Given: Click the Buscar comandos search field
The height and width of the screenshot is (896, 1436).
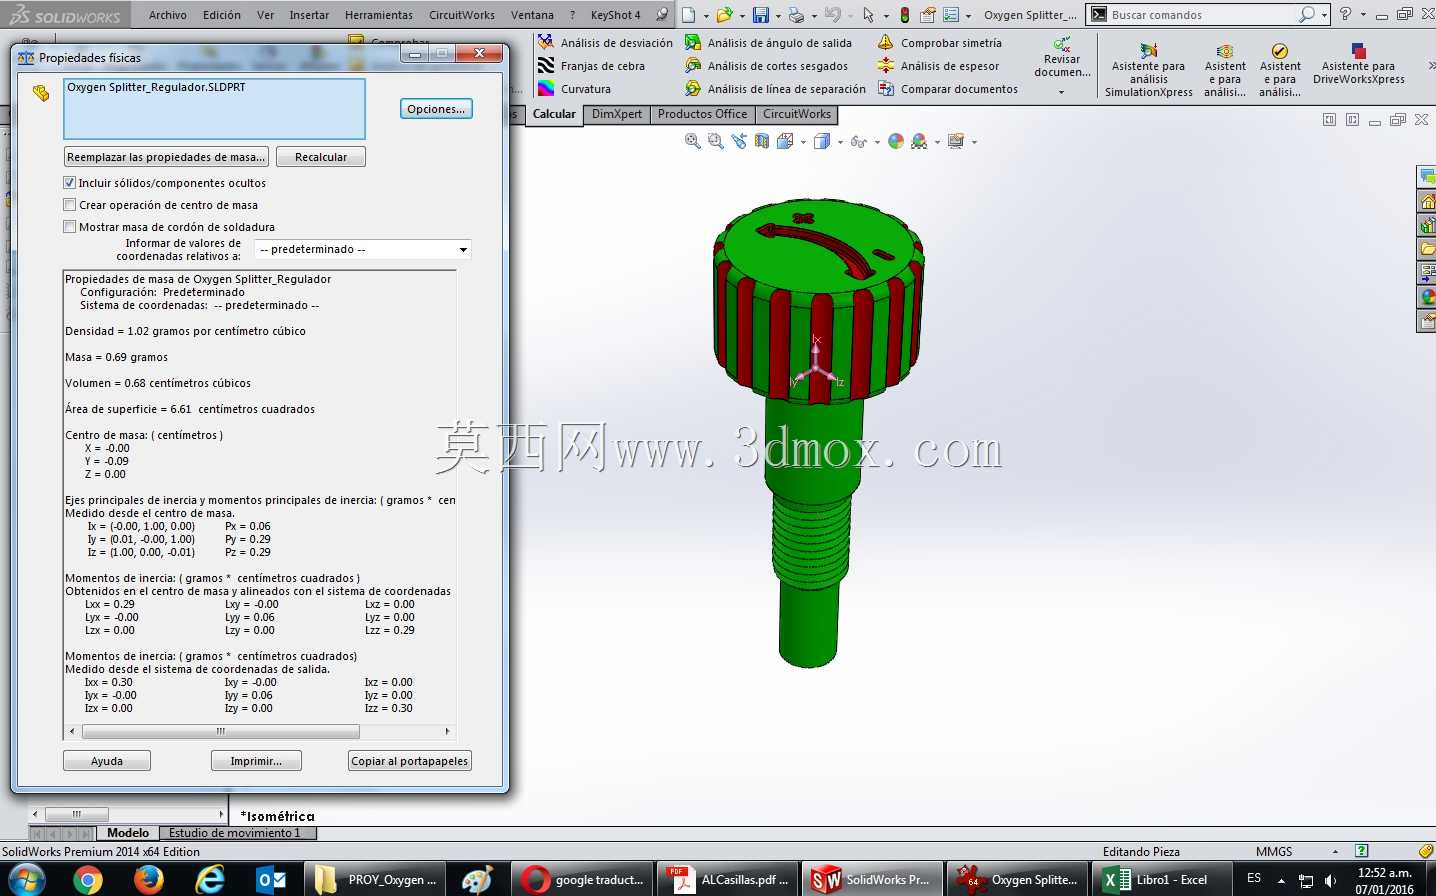Looking at the screenshot, I should [x=1200, y=15].
